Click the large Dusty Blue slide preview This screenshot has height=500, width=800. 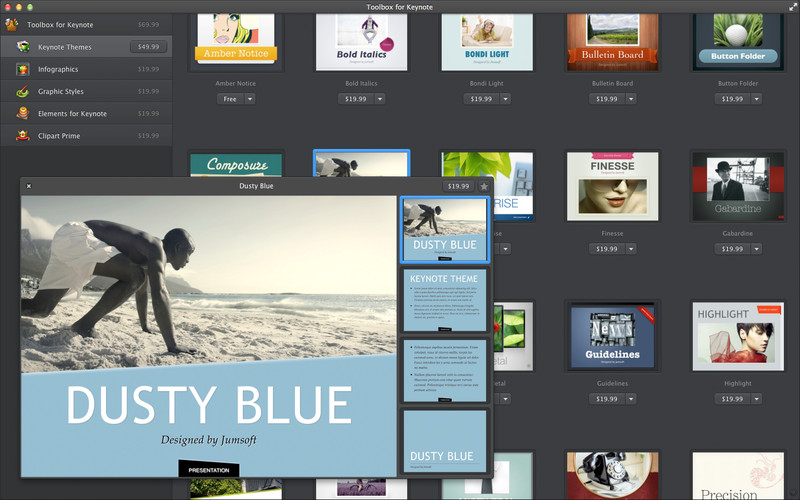209,336
